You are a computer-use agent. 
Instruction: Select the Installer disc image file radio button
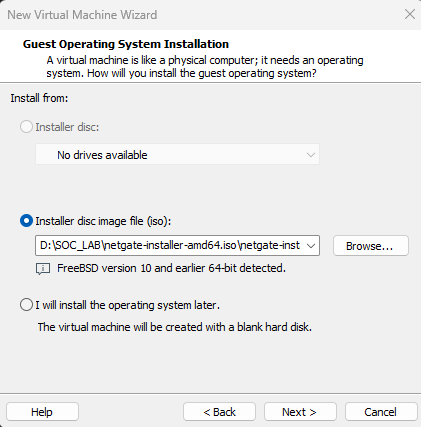tap(26, 221)
